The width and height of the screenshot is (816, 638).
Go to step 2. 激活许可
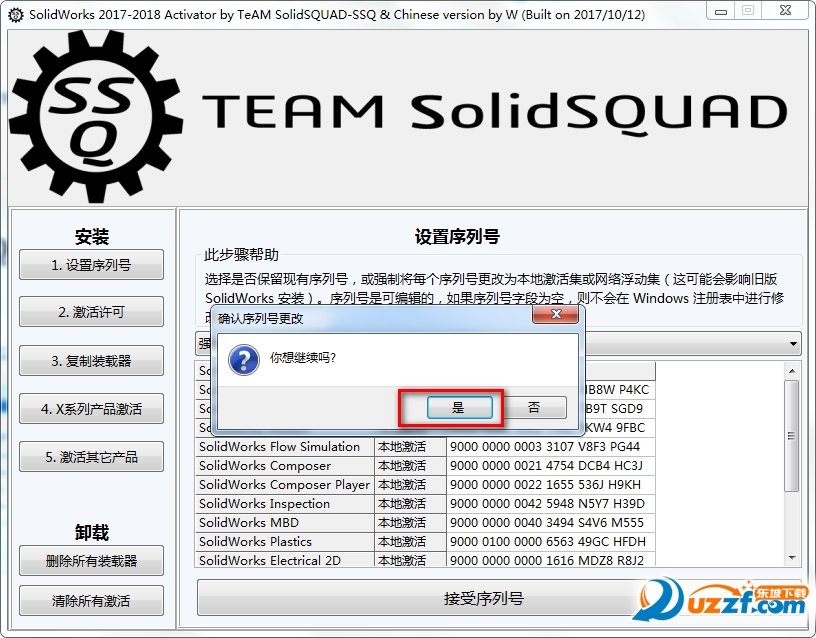[x=92, y=312]
